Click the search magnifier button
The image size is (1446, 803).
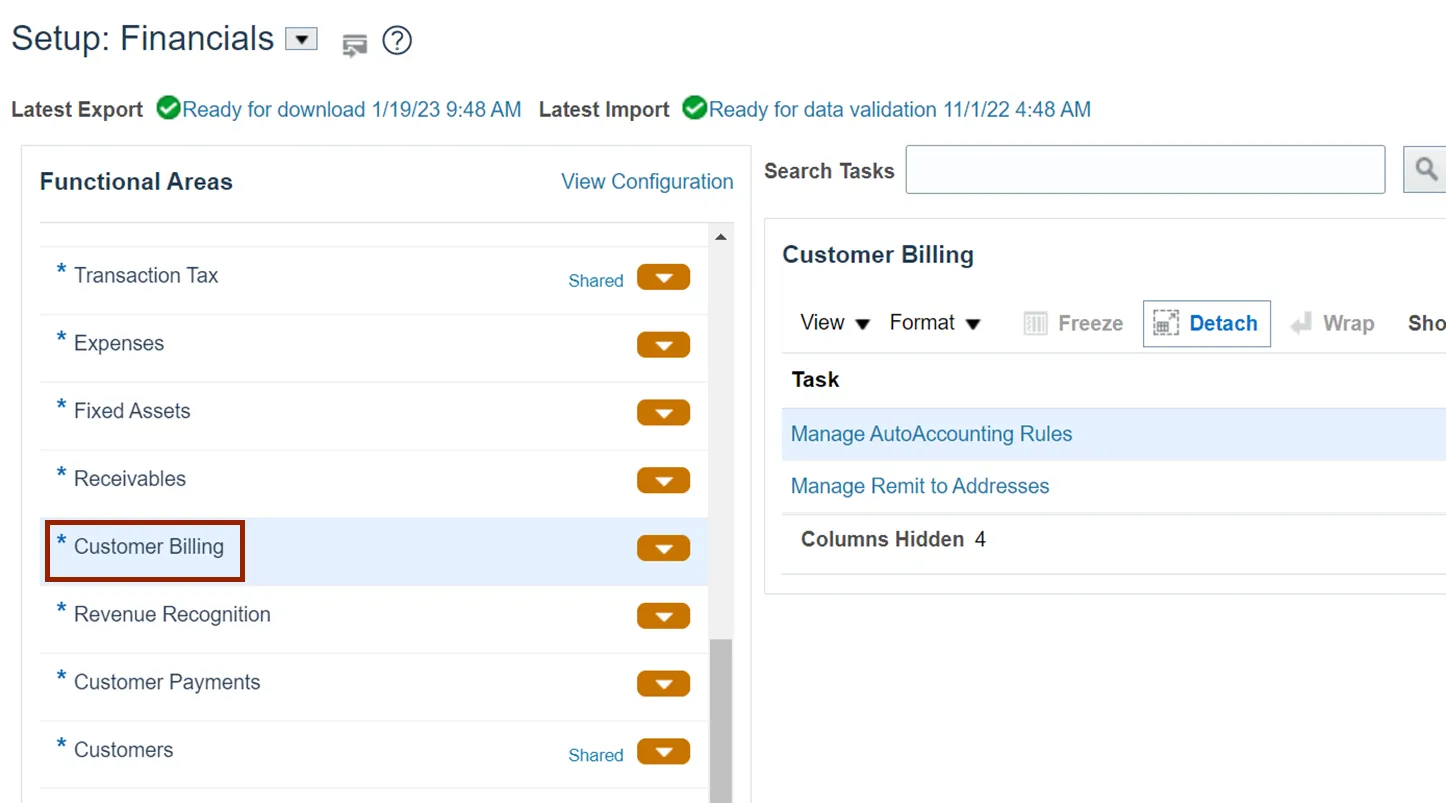coord(1426,169)
